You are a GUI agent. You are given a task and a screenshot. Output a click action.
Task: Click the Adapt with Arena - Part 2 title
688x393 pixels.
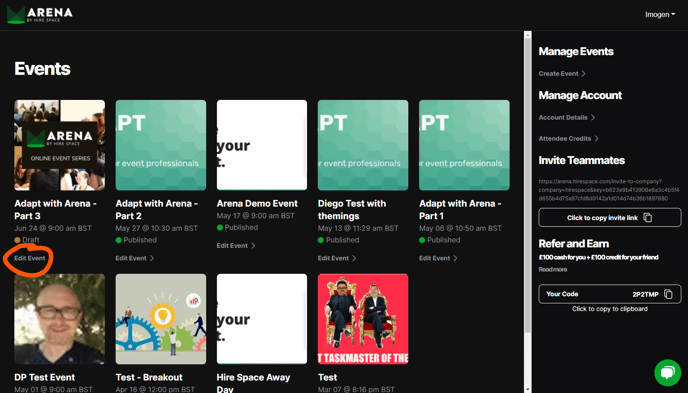coord(157,210)
